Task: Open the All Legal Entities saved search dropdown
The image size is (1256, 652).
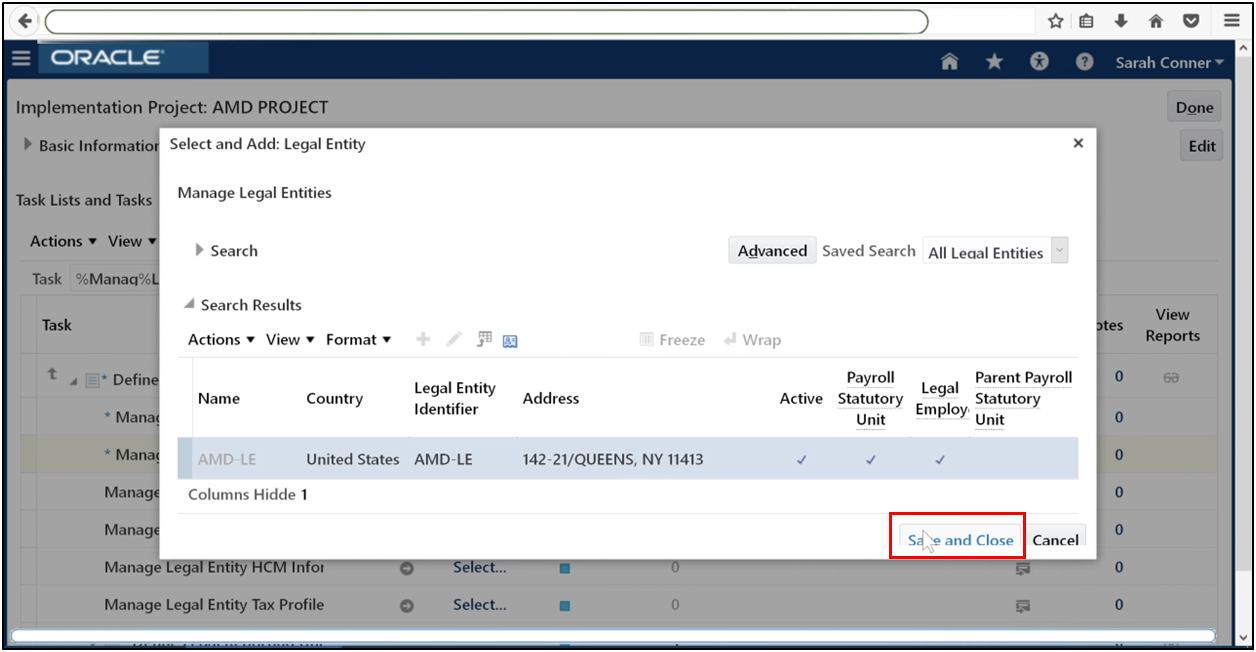Action: coord(1059,250)
